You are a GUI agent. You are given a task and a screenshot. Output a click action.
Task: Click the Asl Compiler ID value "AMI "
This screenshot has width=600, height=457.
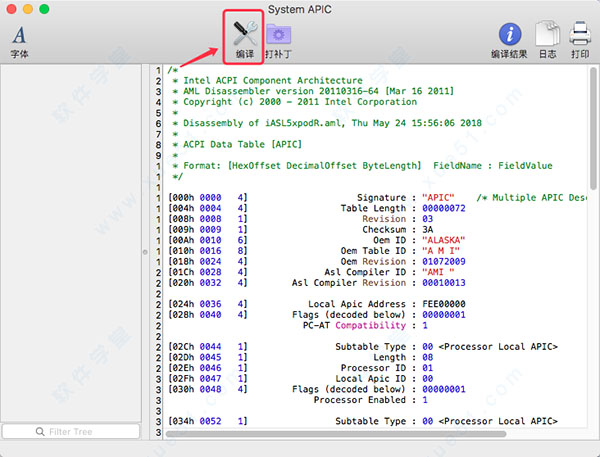[x=438, y=272]
